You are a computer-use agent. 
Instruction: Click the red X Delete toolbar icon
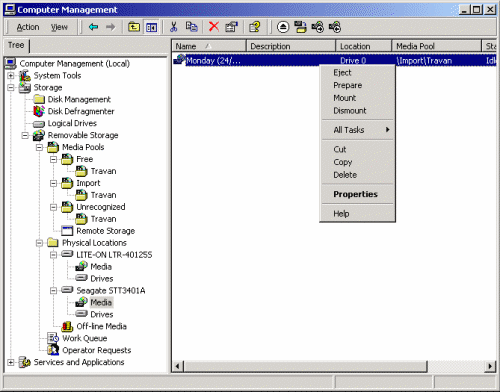coord(214,27)
